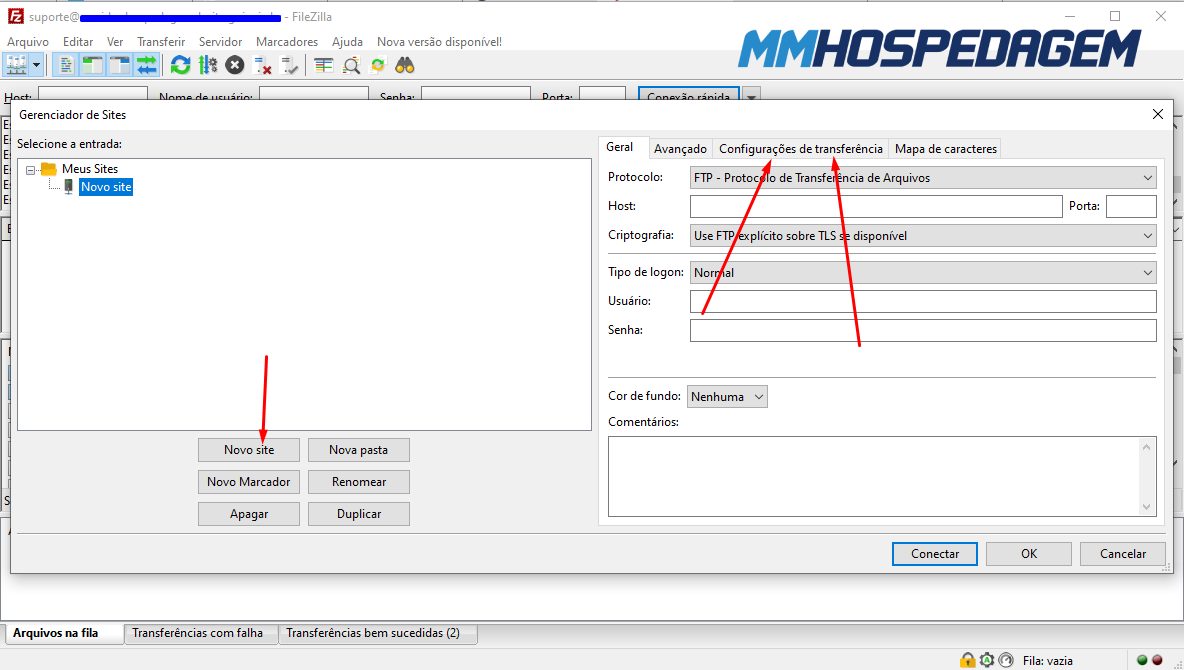Click the reconnect to last server icon
This screenshot has height=670, width=1184.
tap(289, 66)
